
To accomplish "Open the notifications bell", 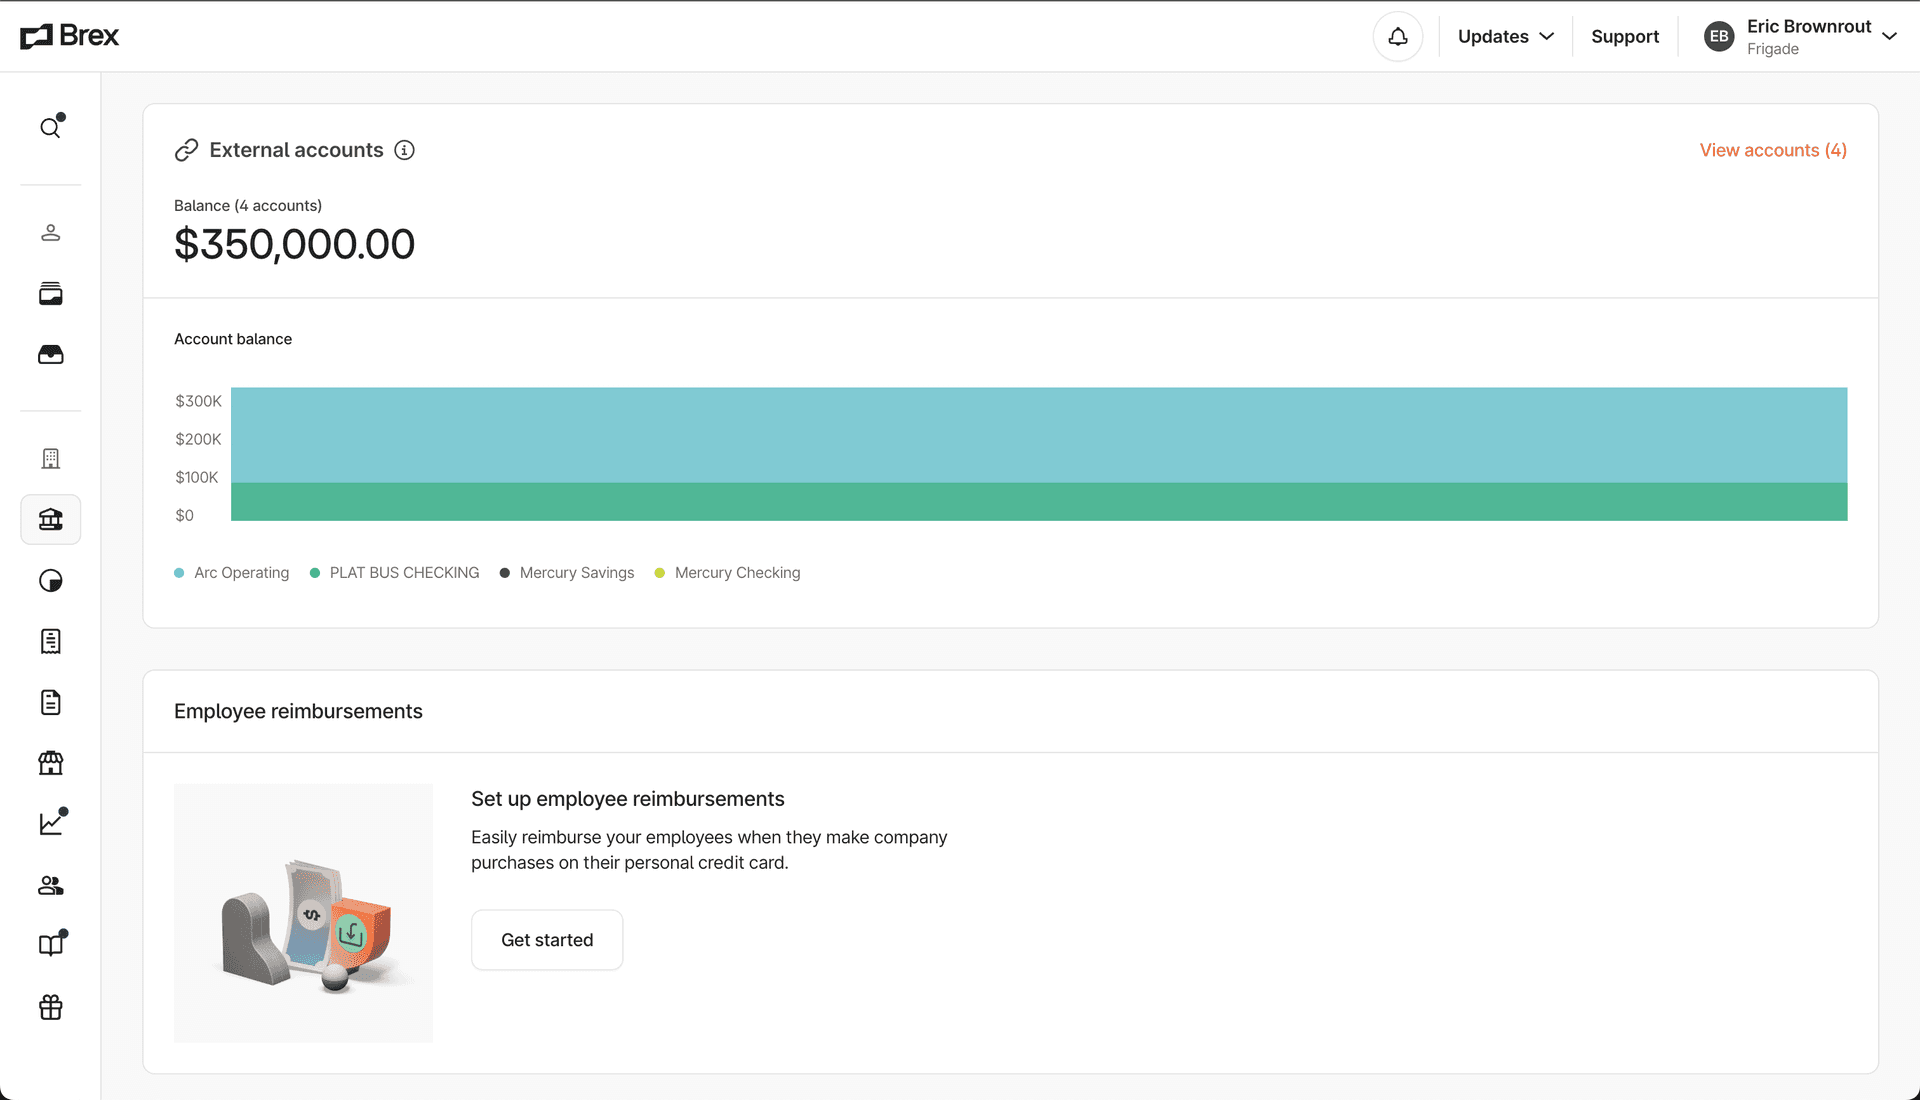I will [1398, 37].
